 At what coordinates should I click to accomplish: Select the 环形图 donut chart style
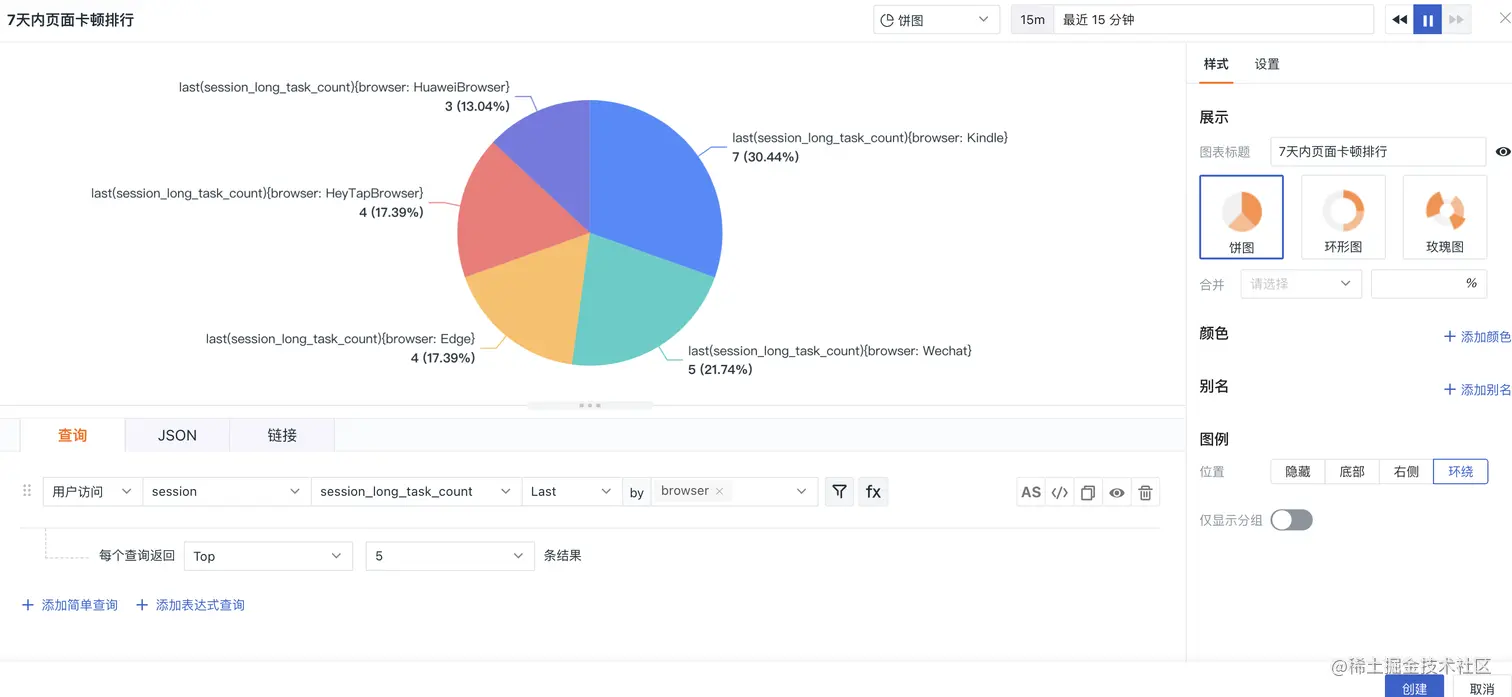(x=1343, y=217)
